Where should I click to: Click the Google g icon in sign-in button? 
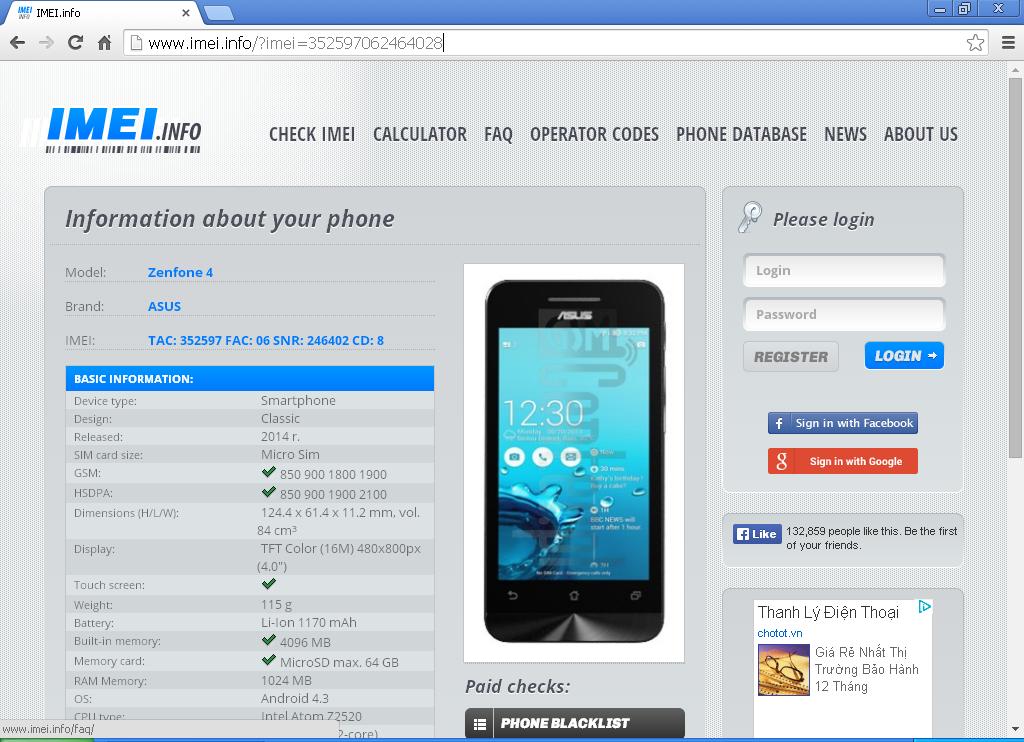tap(781, 461)
